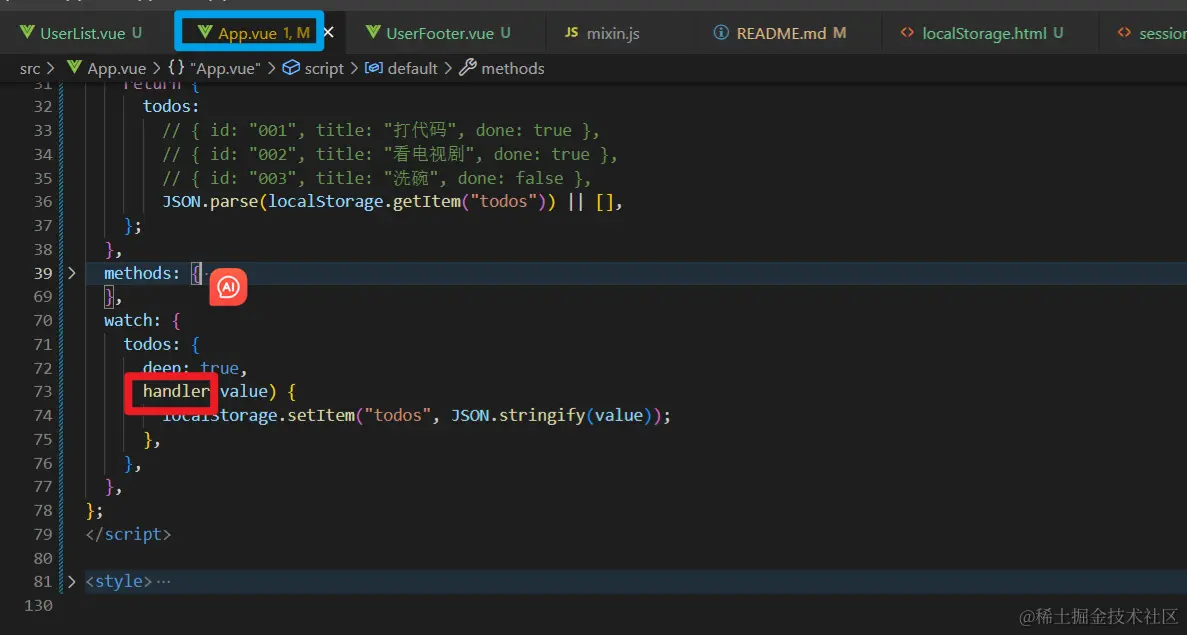Click the HTML icon on localStorage.html tab
The image size is (1187, 635).
tap(907, 33)
